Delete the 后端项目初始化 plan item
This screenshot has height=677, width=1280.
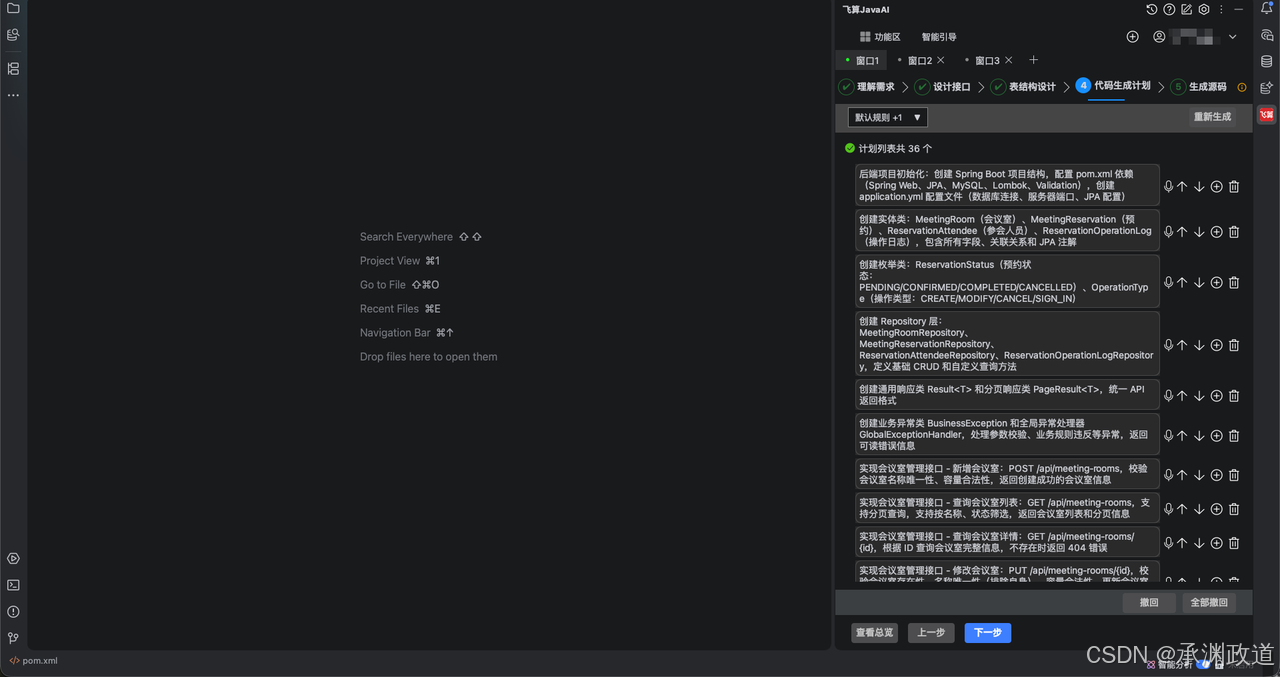1234,186
